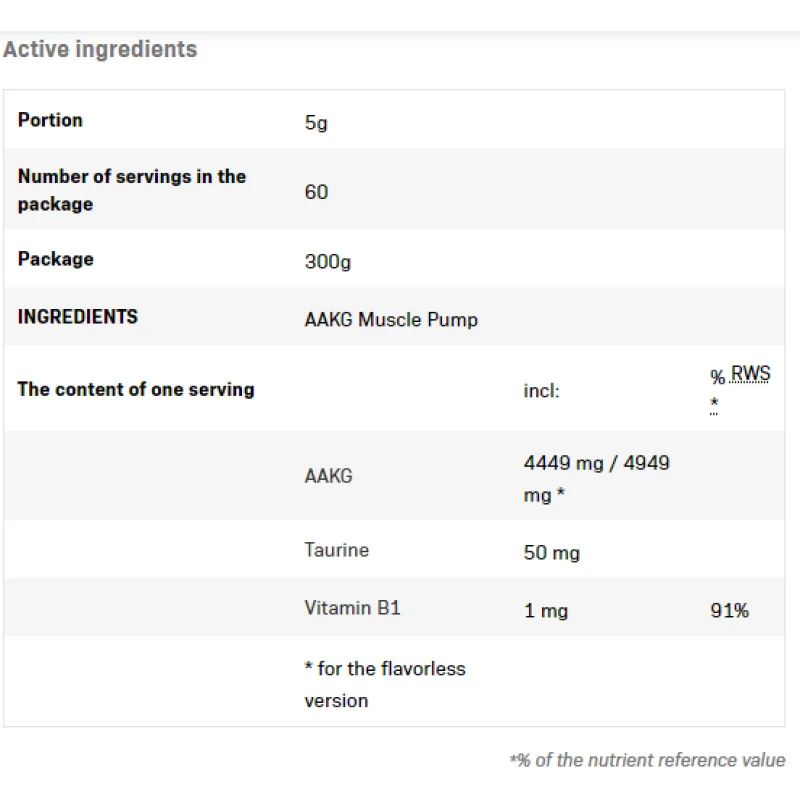800x800 pixels.
Task: Click The content of one serving label
Action: coord(136,389)
